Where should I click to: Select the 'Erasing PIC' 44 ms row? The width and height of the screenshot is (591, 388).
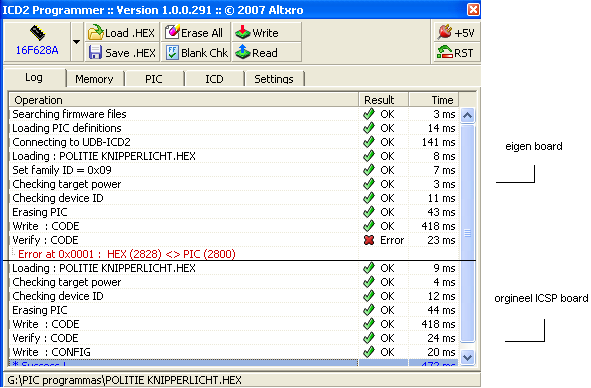(234, 310)
